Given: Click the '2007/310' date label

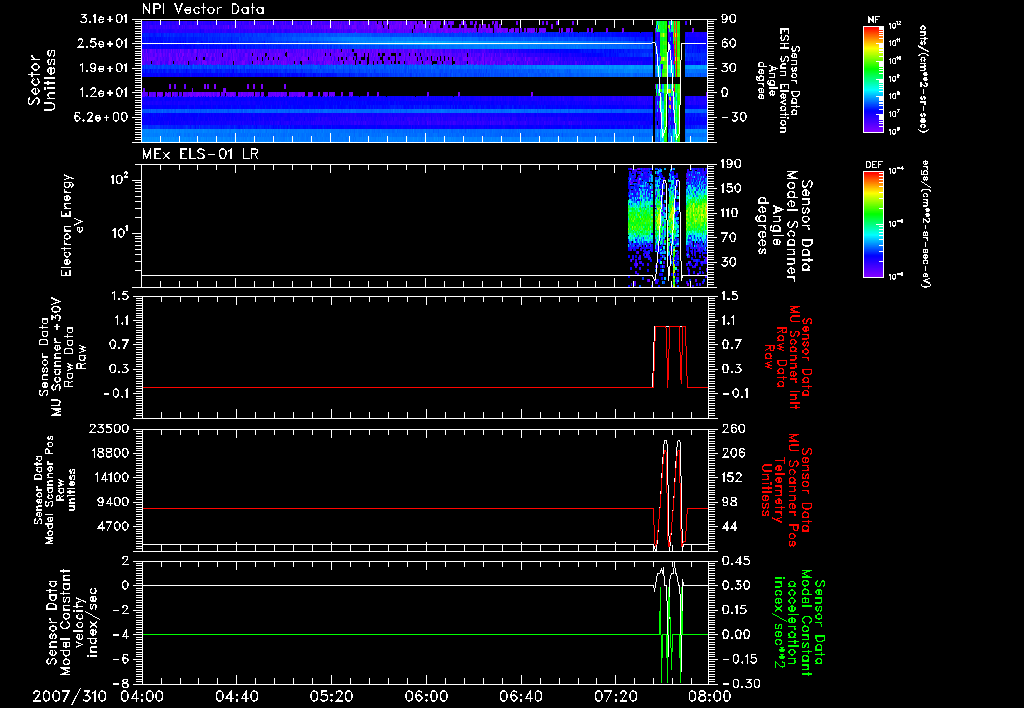Looking at the screenshot, I should point(69,696).
